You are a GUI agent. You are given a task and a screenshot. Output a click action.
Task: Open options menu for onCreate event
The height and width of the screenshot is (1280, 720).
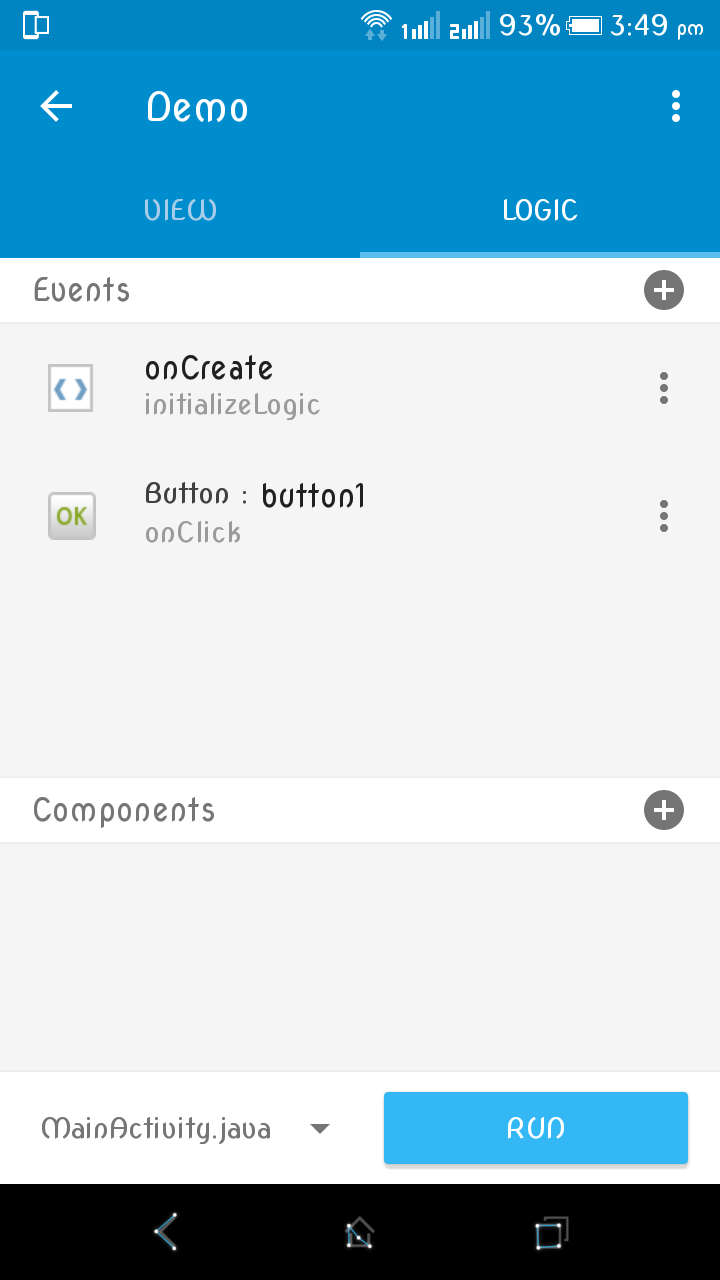click(663, 388)
